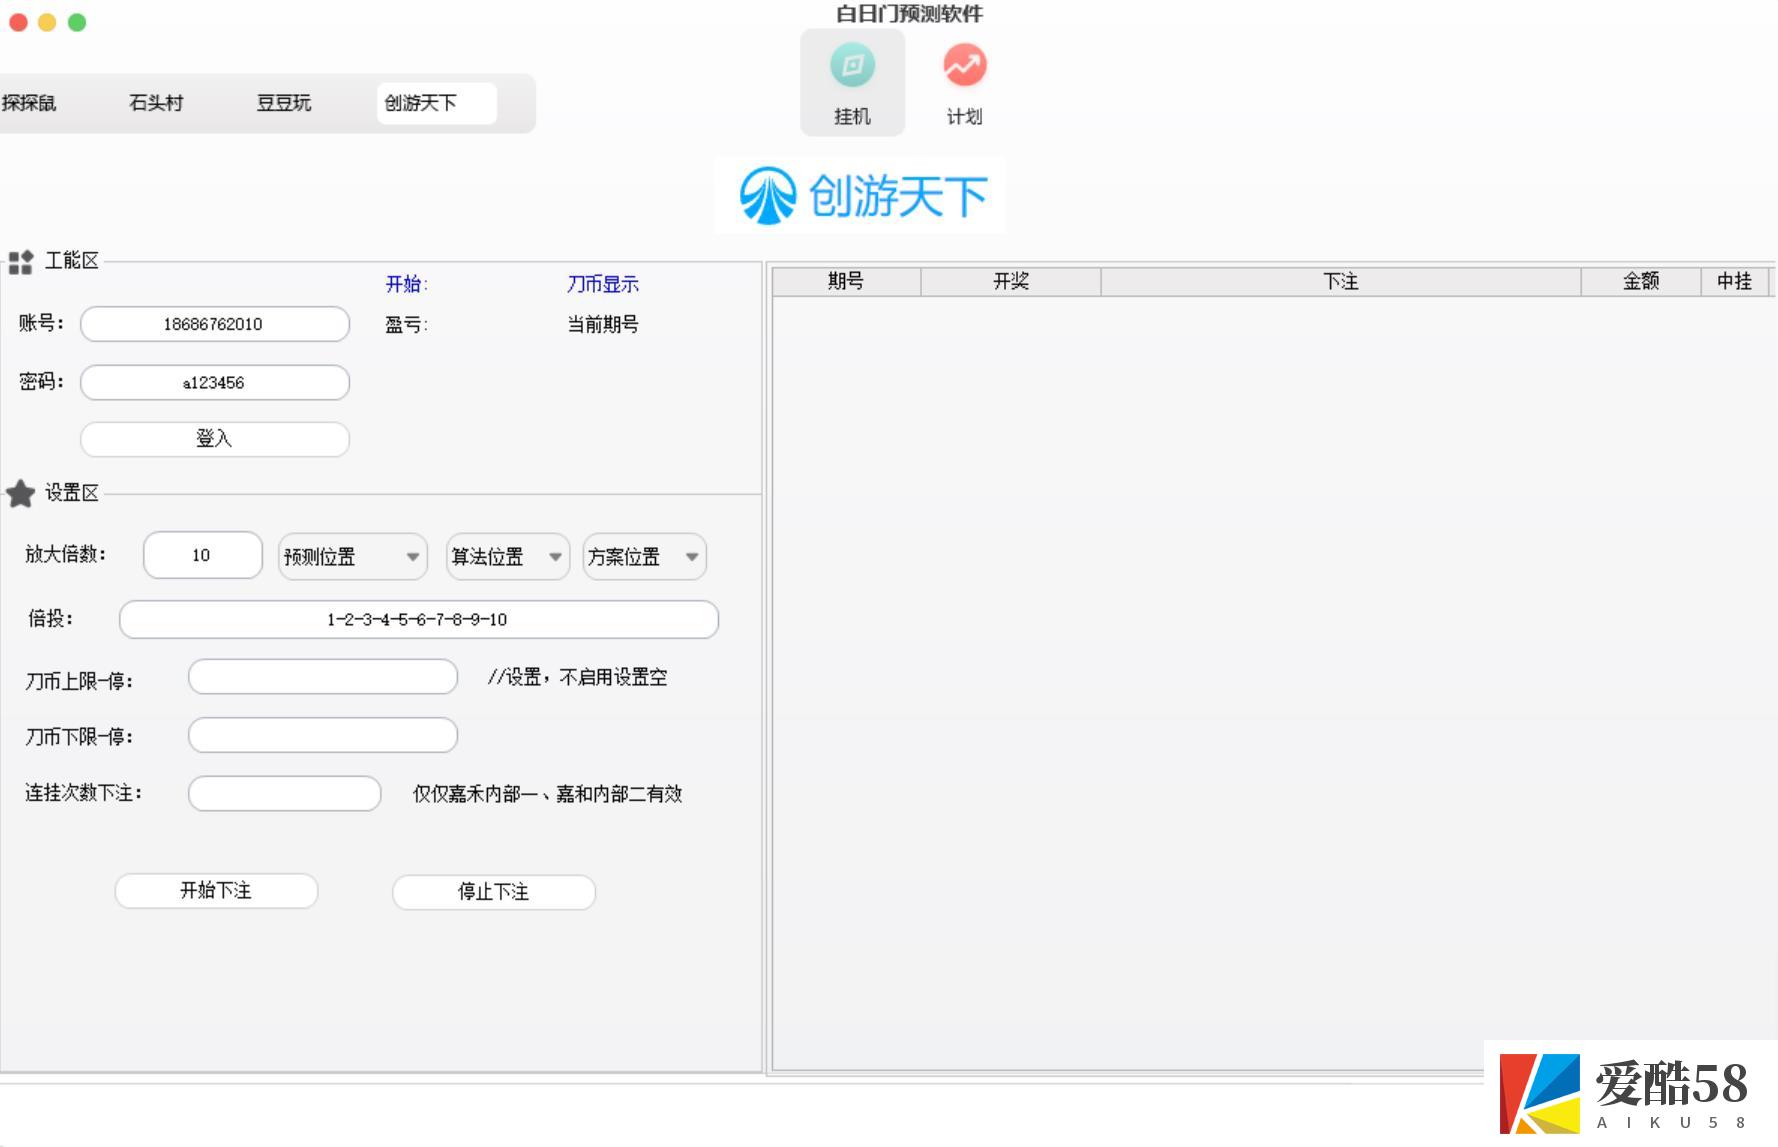Click the 开始下注 button

pyautogui.click(x=216, y=891)
